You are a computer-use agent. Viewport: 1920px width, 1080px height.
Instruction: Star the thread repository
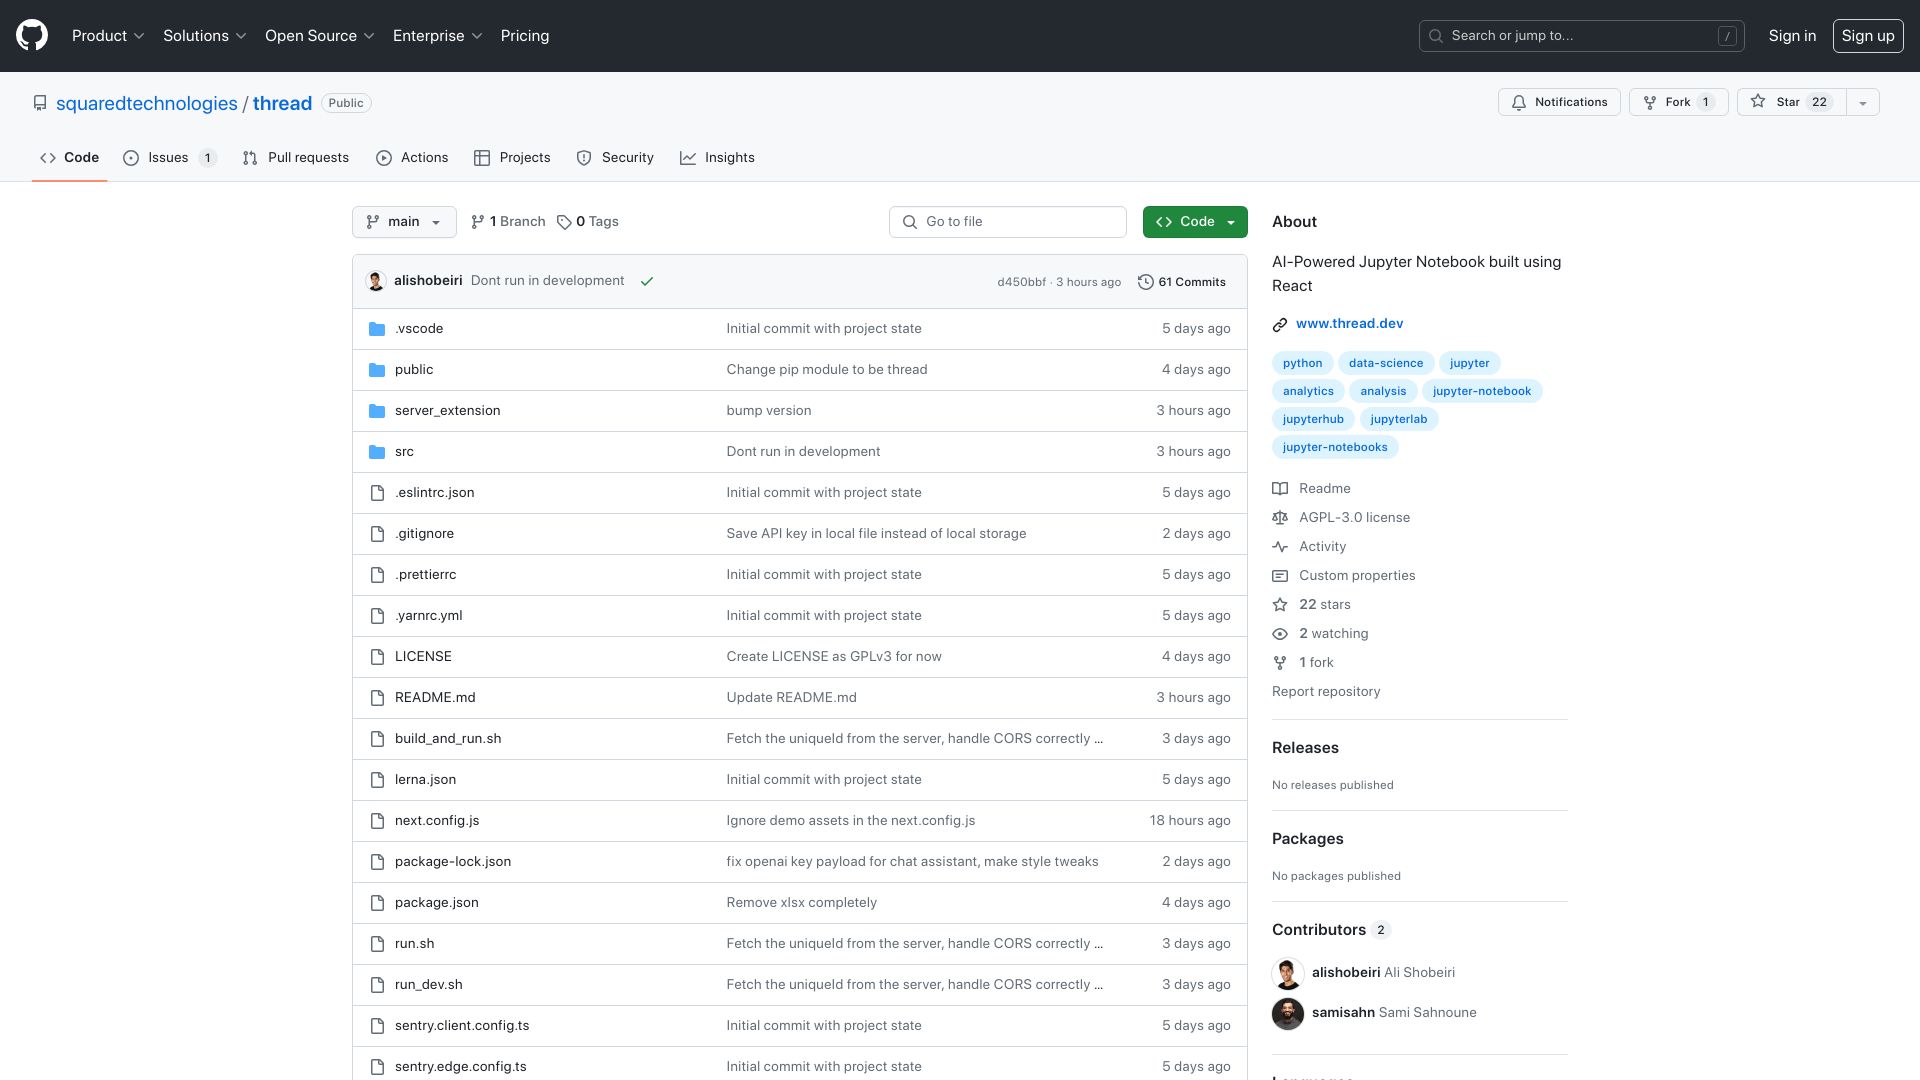1791,102
